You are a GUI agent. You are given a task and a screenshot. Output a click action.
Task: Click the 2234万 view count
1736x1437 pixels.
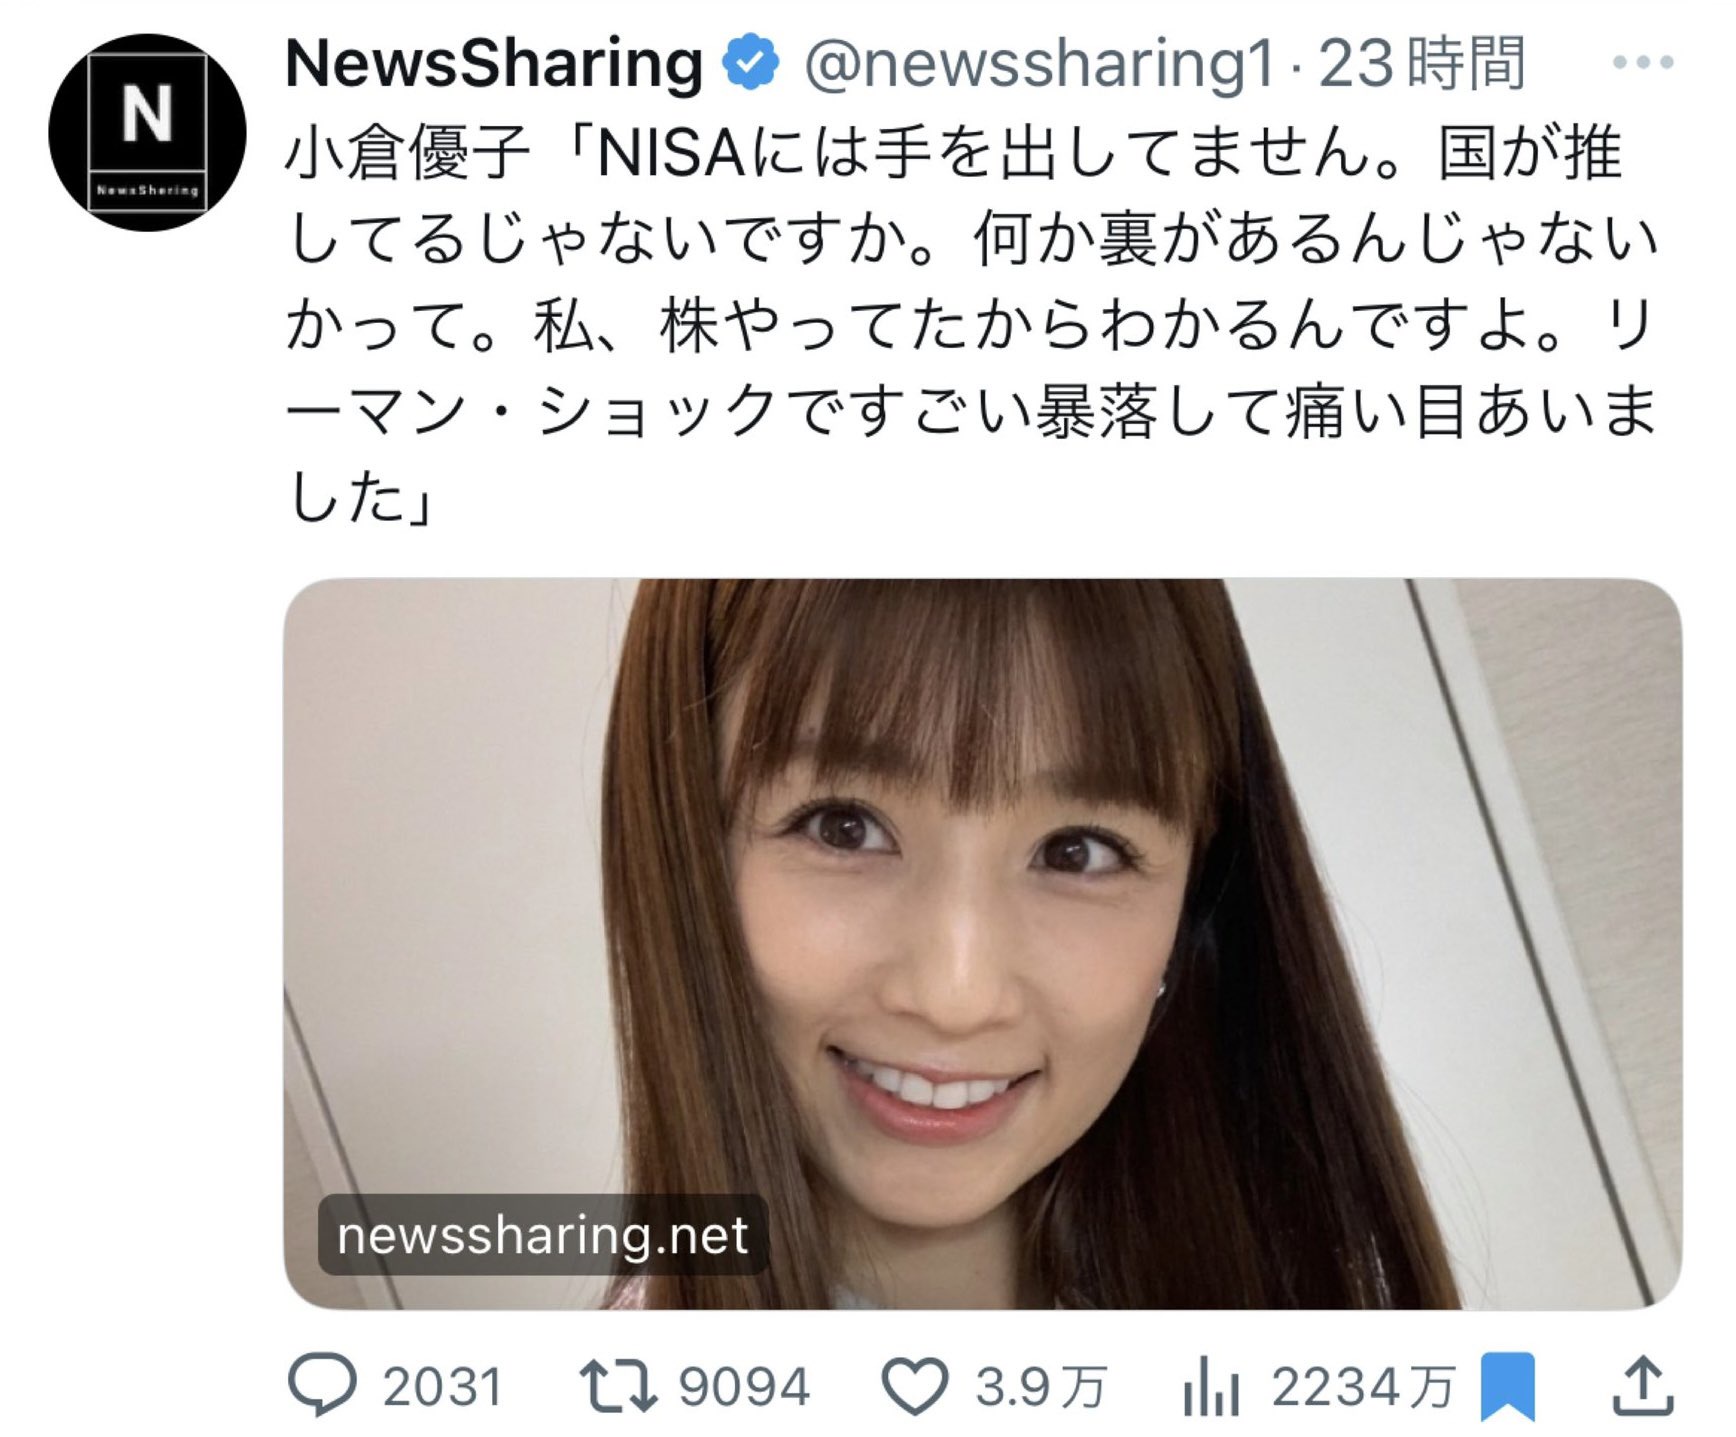[1363, 1387]
